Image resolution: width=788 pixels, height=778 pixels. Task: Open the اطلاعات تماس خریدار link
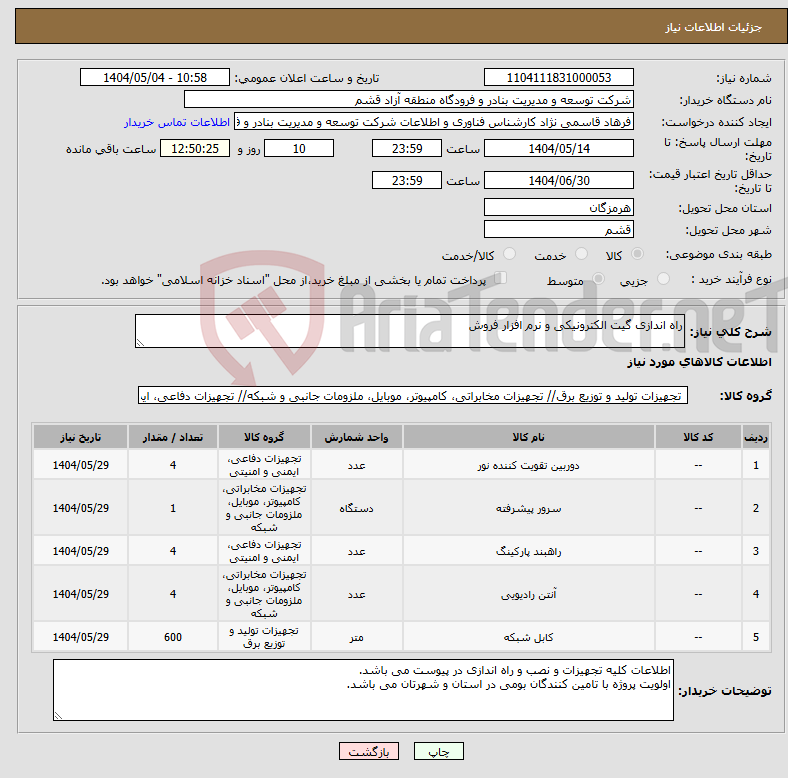tap(177, 122)
